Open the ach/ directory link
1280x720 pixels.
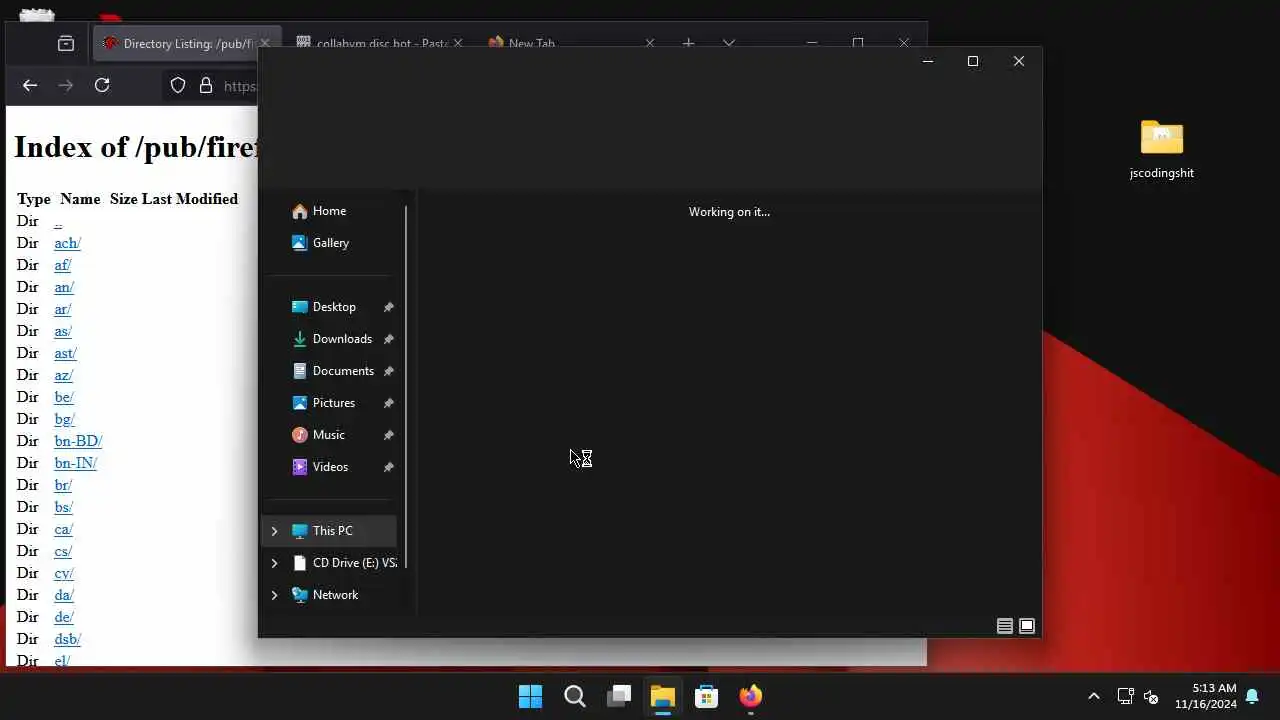click(x=67, y=243)
